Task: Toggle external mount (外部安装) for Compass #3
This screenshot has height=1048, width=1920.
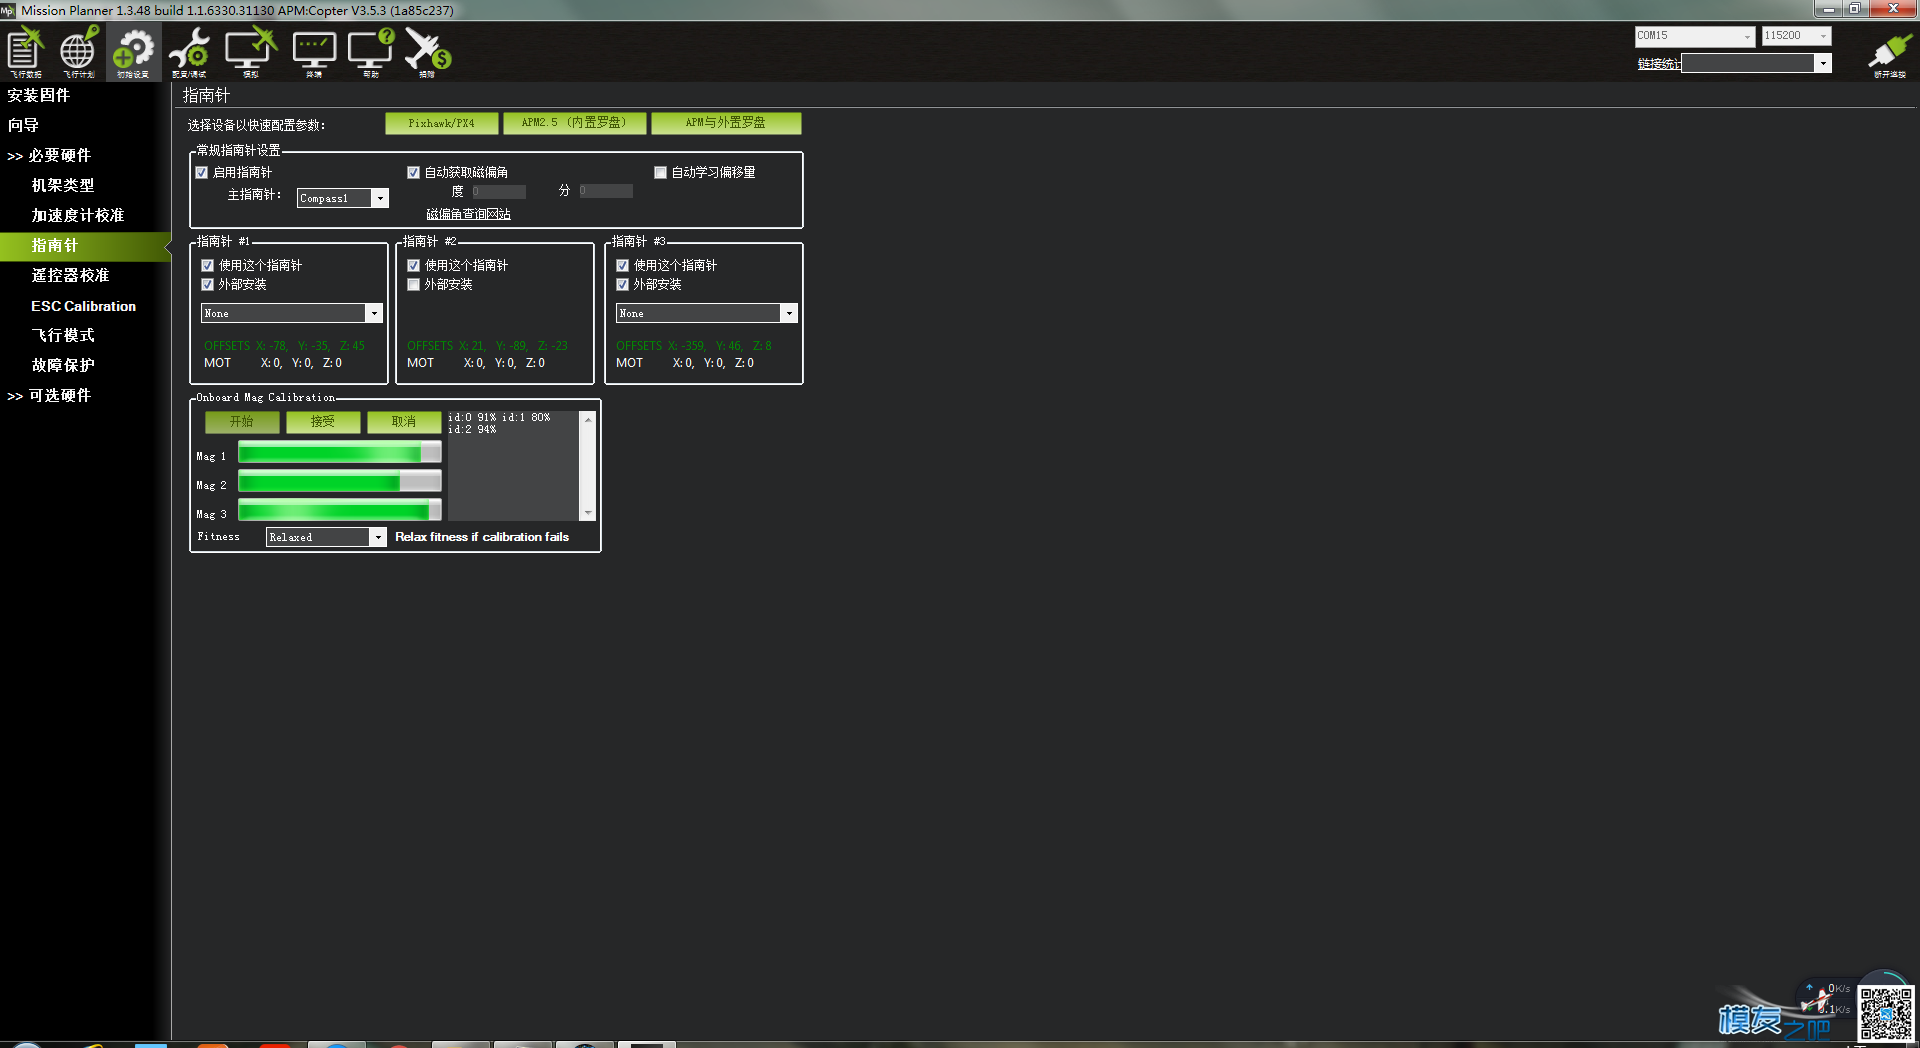Action: pyautogui.click(x=622, y=285)
